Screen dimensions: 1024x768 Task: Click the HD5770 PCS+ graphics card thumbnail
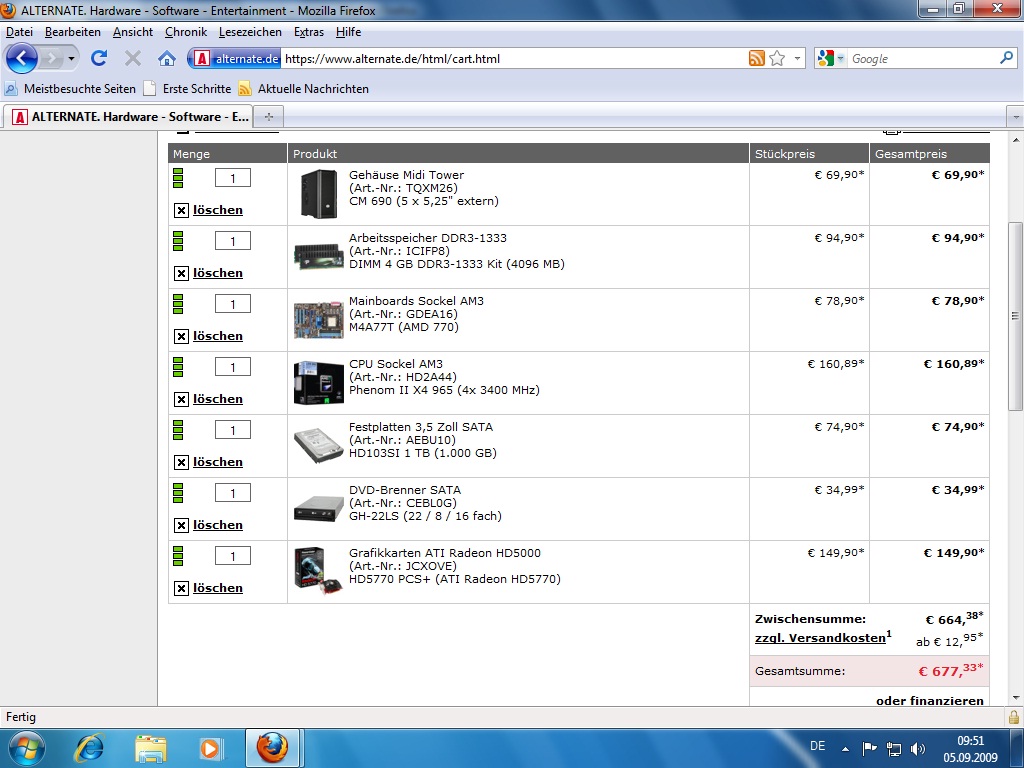[318, 571]
